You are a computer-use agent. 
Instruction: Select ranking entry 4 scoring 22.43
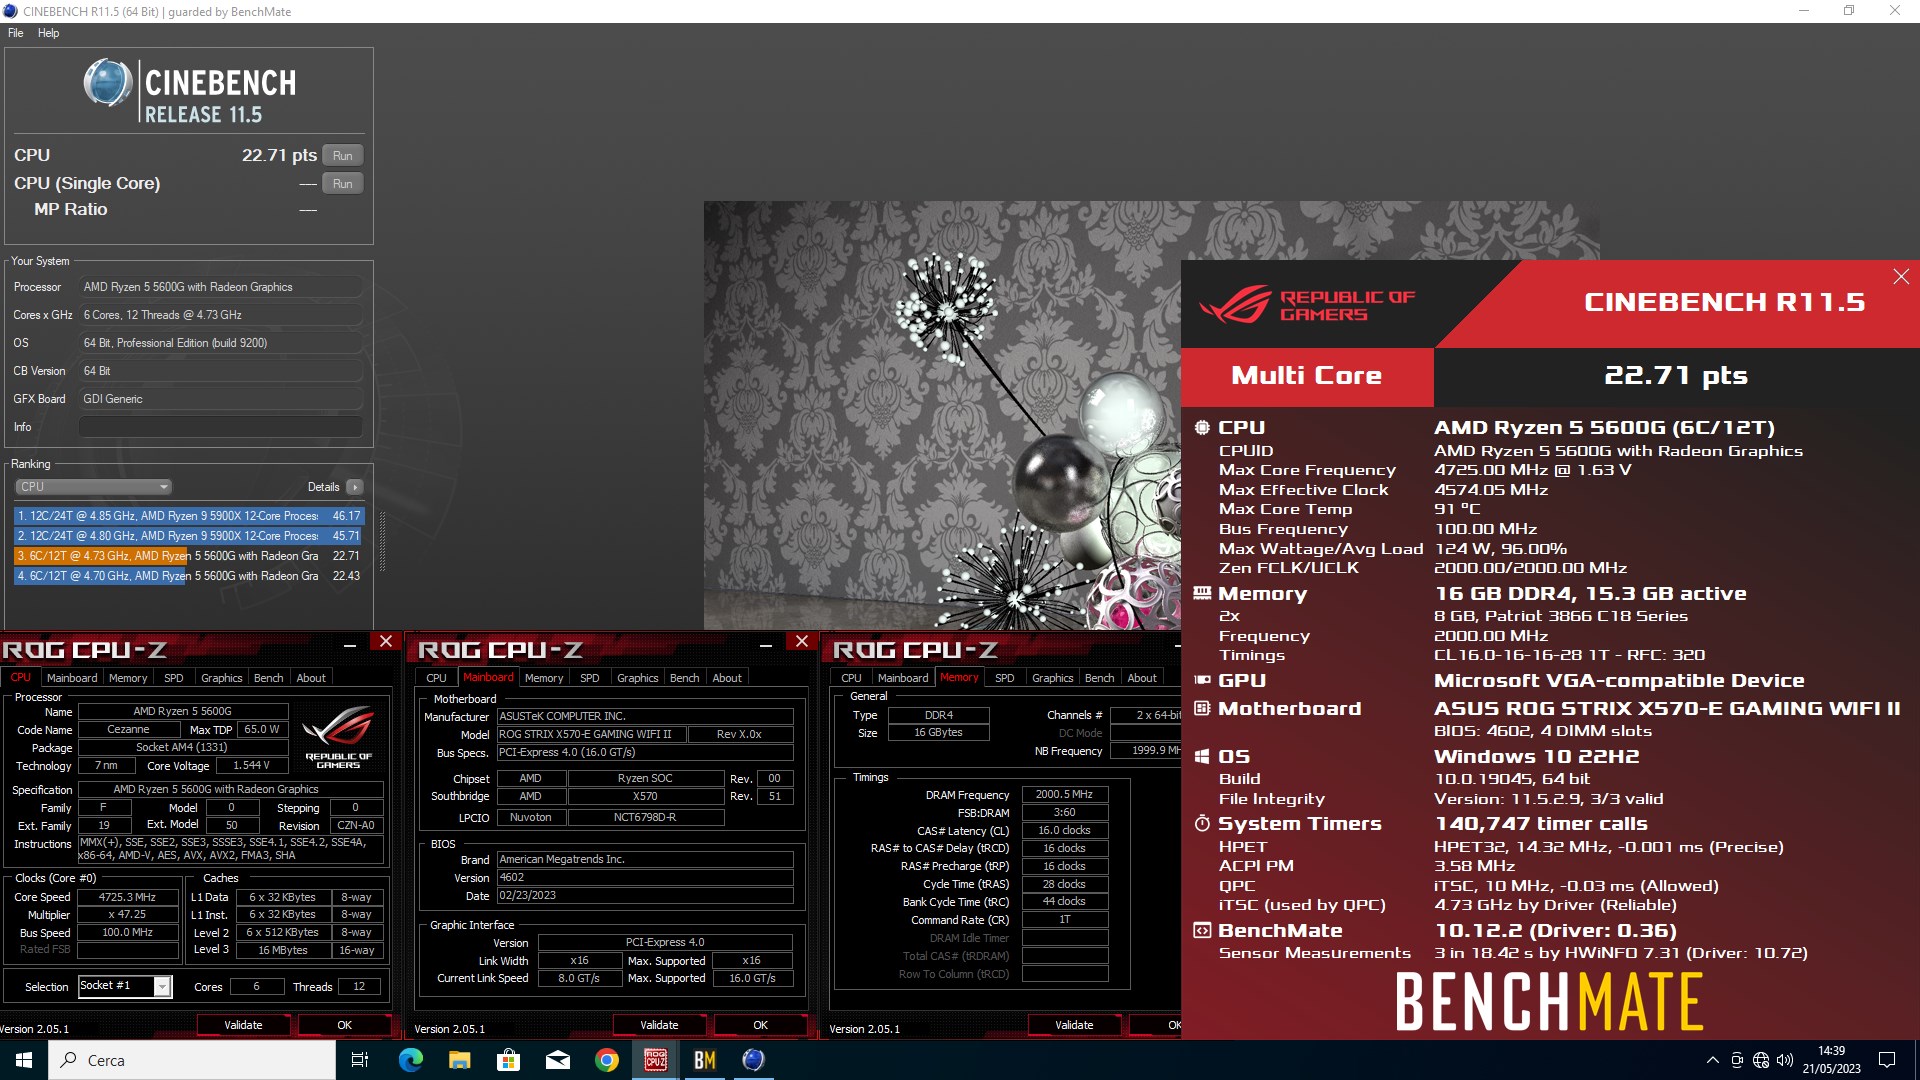(x=189, y=576)
